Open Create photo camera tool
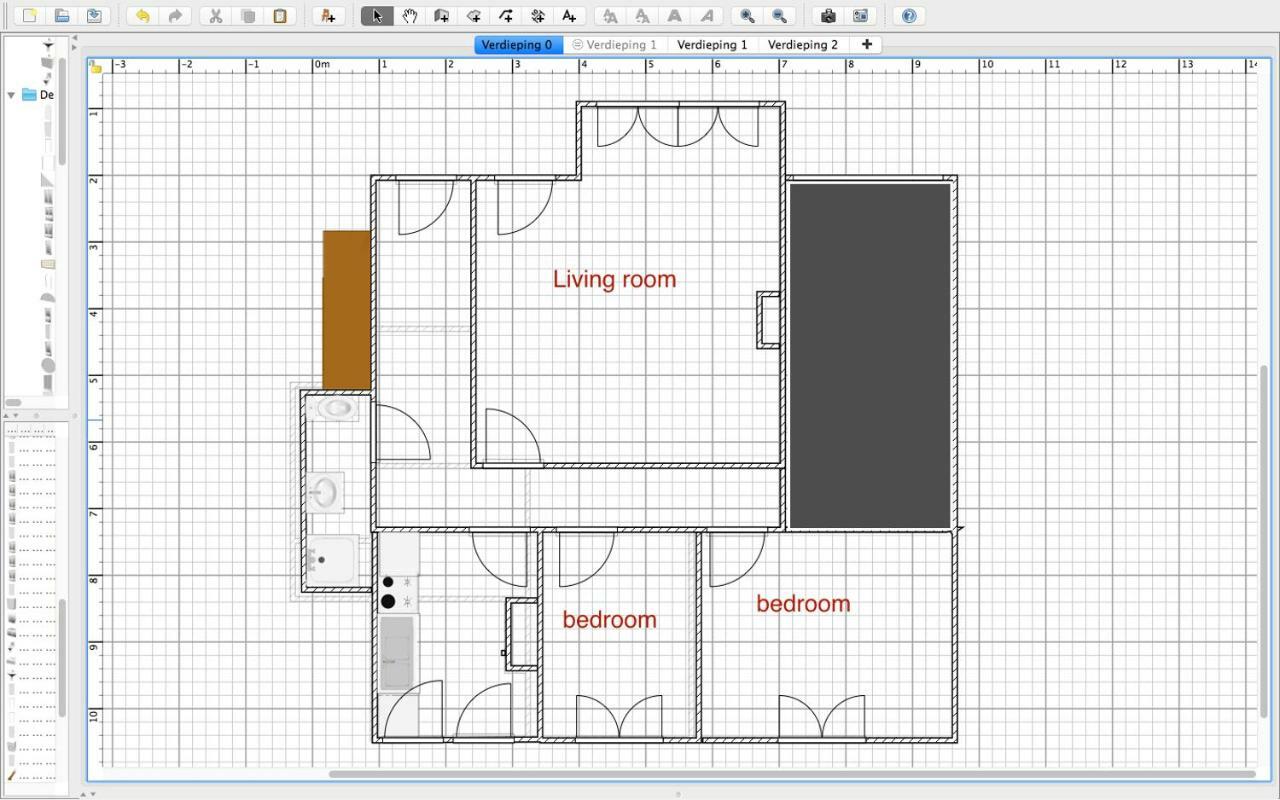Viewport: 1280px width, 800px height. pos(828,16)
